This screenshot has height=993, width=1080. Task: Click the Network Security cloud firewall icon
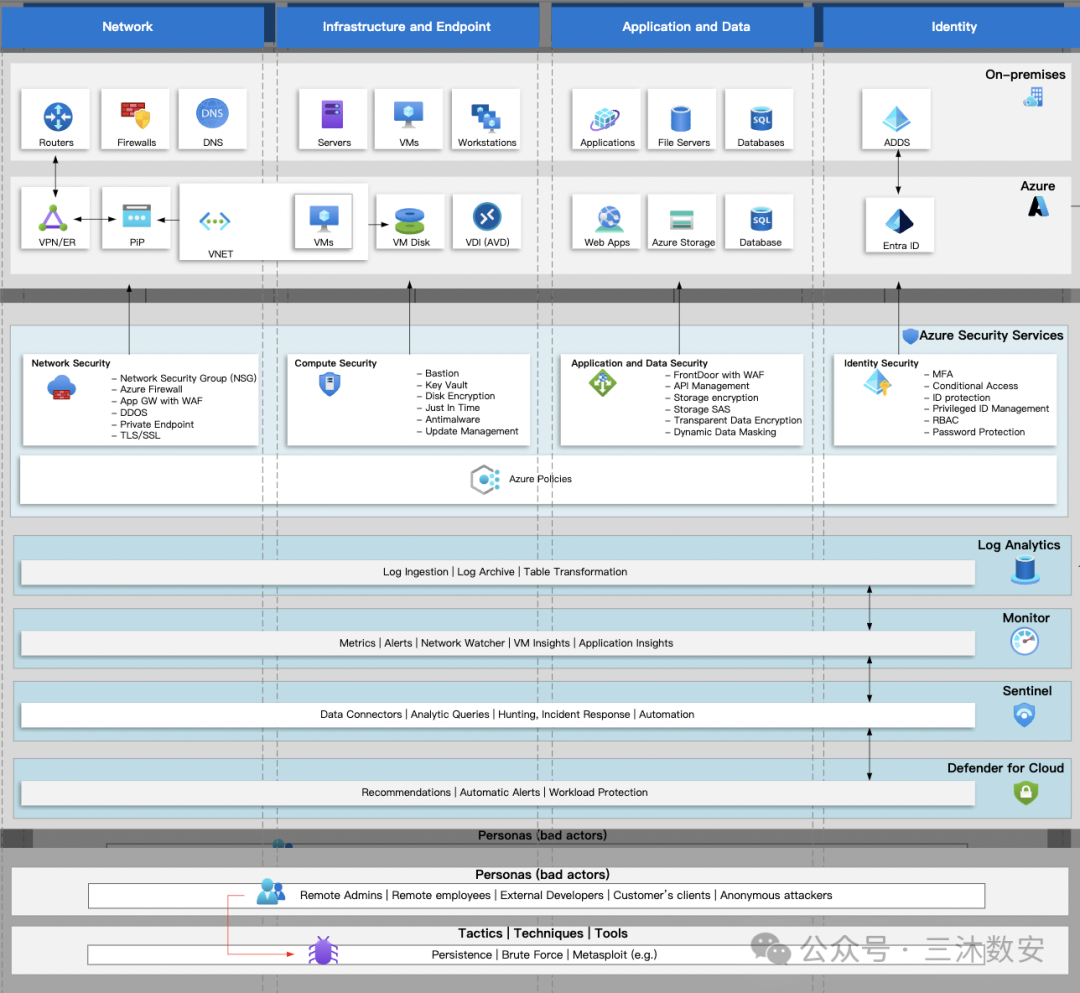[x=61, y=388]
